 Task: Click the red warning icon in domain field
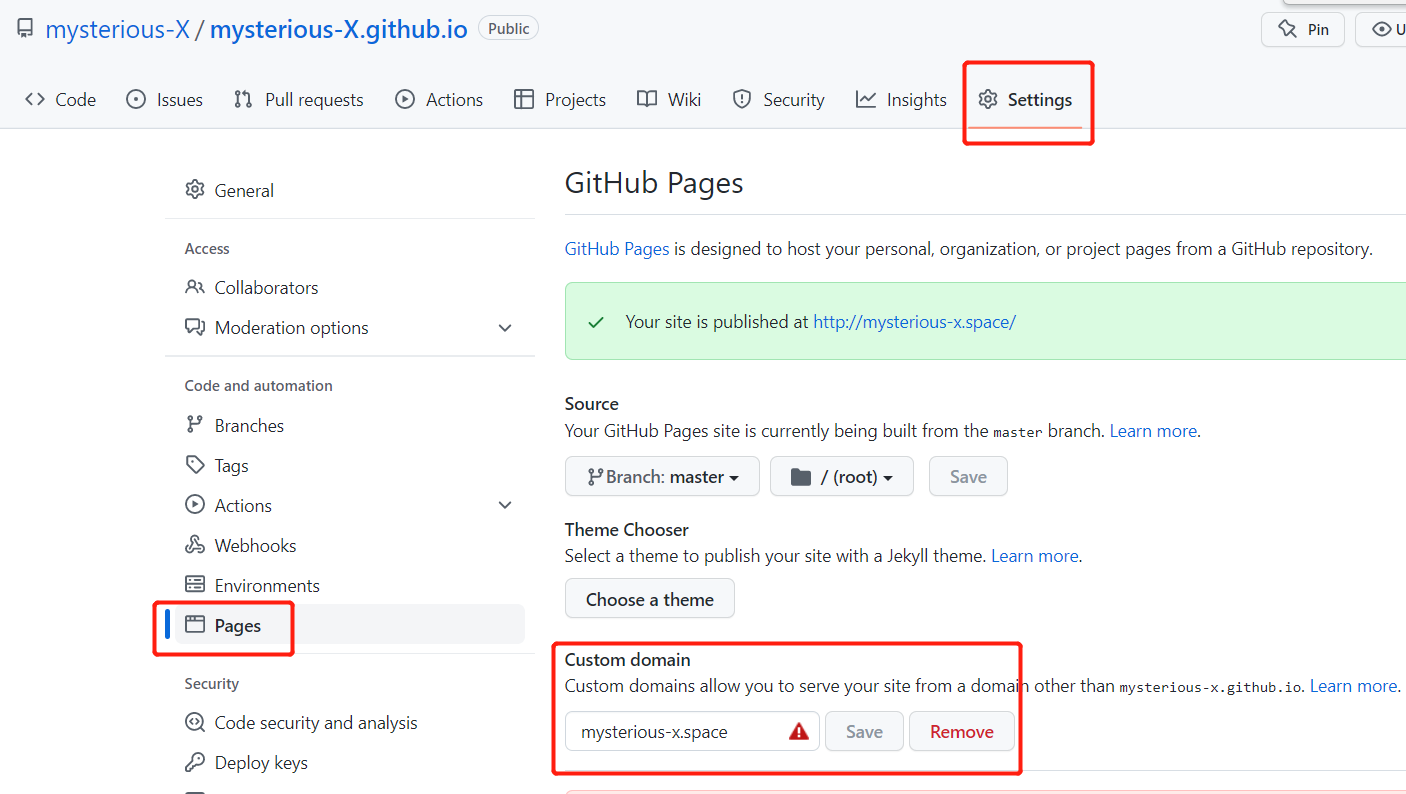pyautogui.click(x=799, y=732)
